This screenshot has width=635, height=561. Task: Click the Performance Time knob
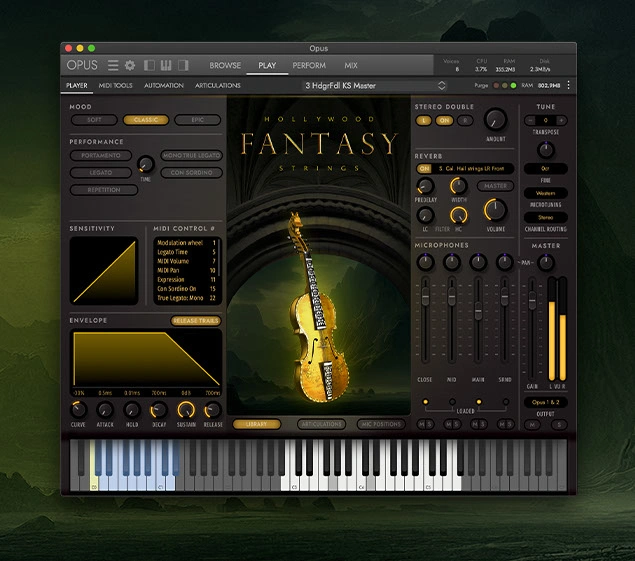(x=145, y=164)
